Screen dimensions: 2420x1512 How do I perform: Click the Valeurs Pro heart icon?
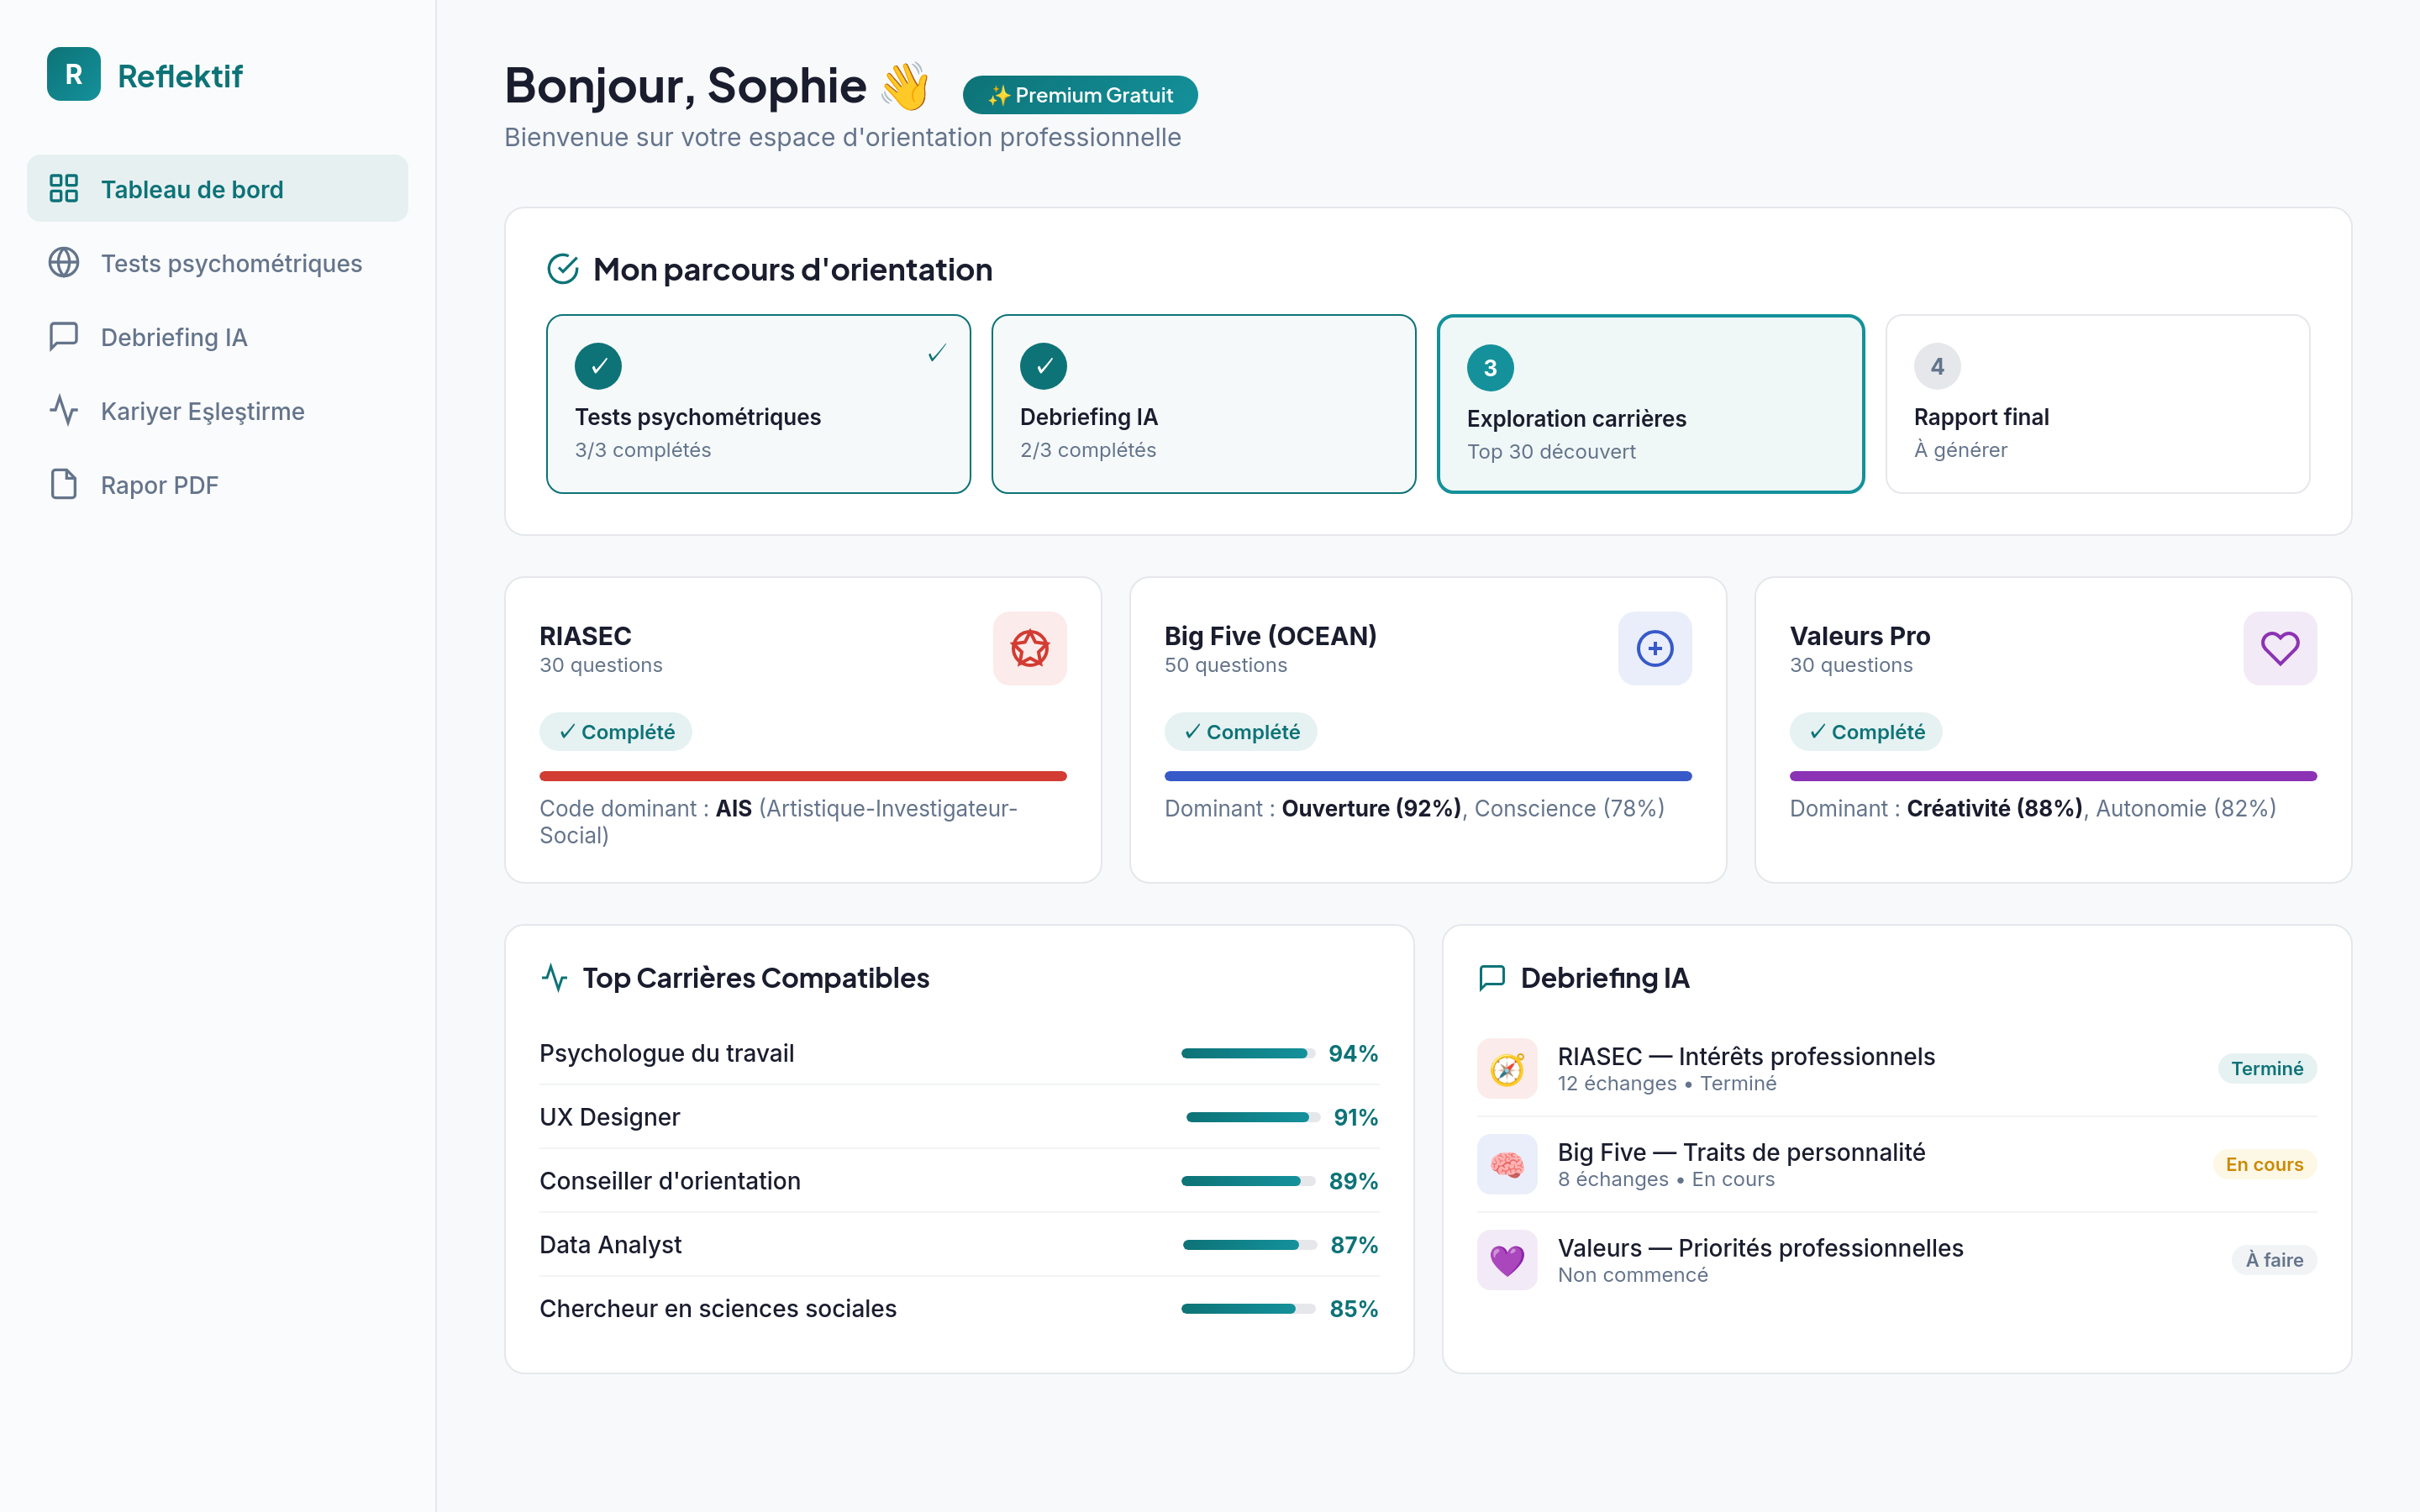2279,648
